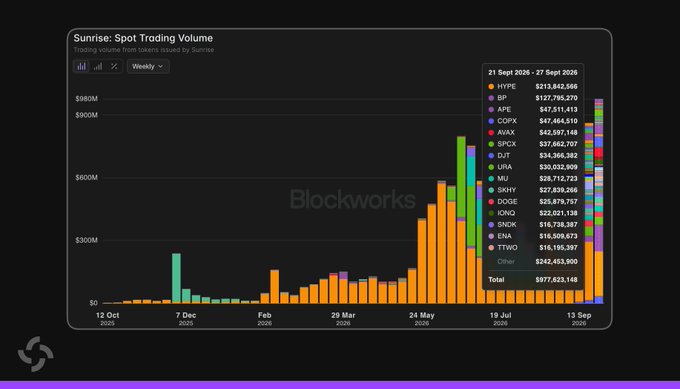This screenshot has height=389, width=680.
Task: Click the 29 Mar 2026 x-axis label
Action: click(x=343, y=318)
